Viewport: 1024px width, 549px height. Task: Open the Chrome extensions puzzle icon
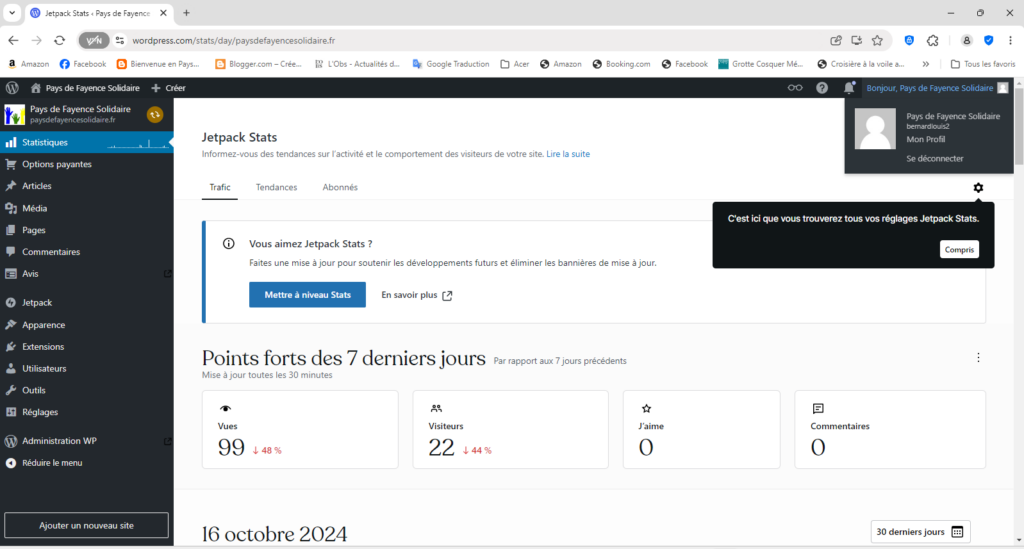(x=932, y=40)
